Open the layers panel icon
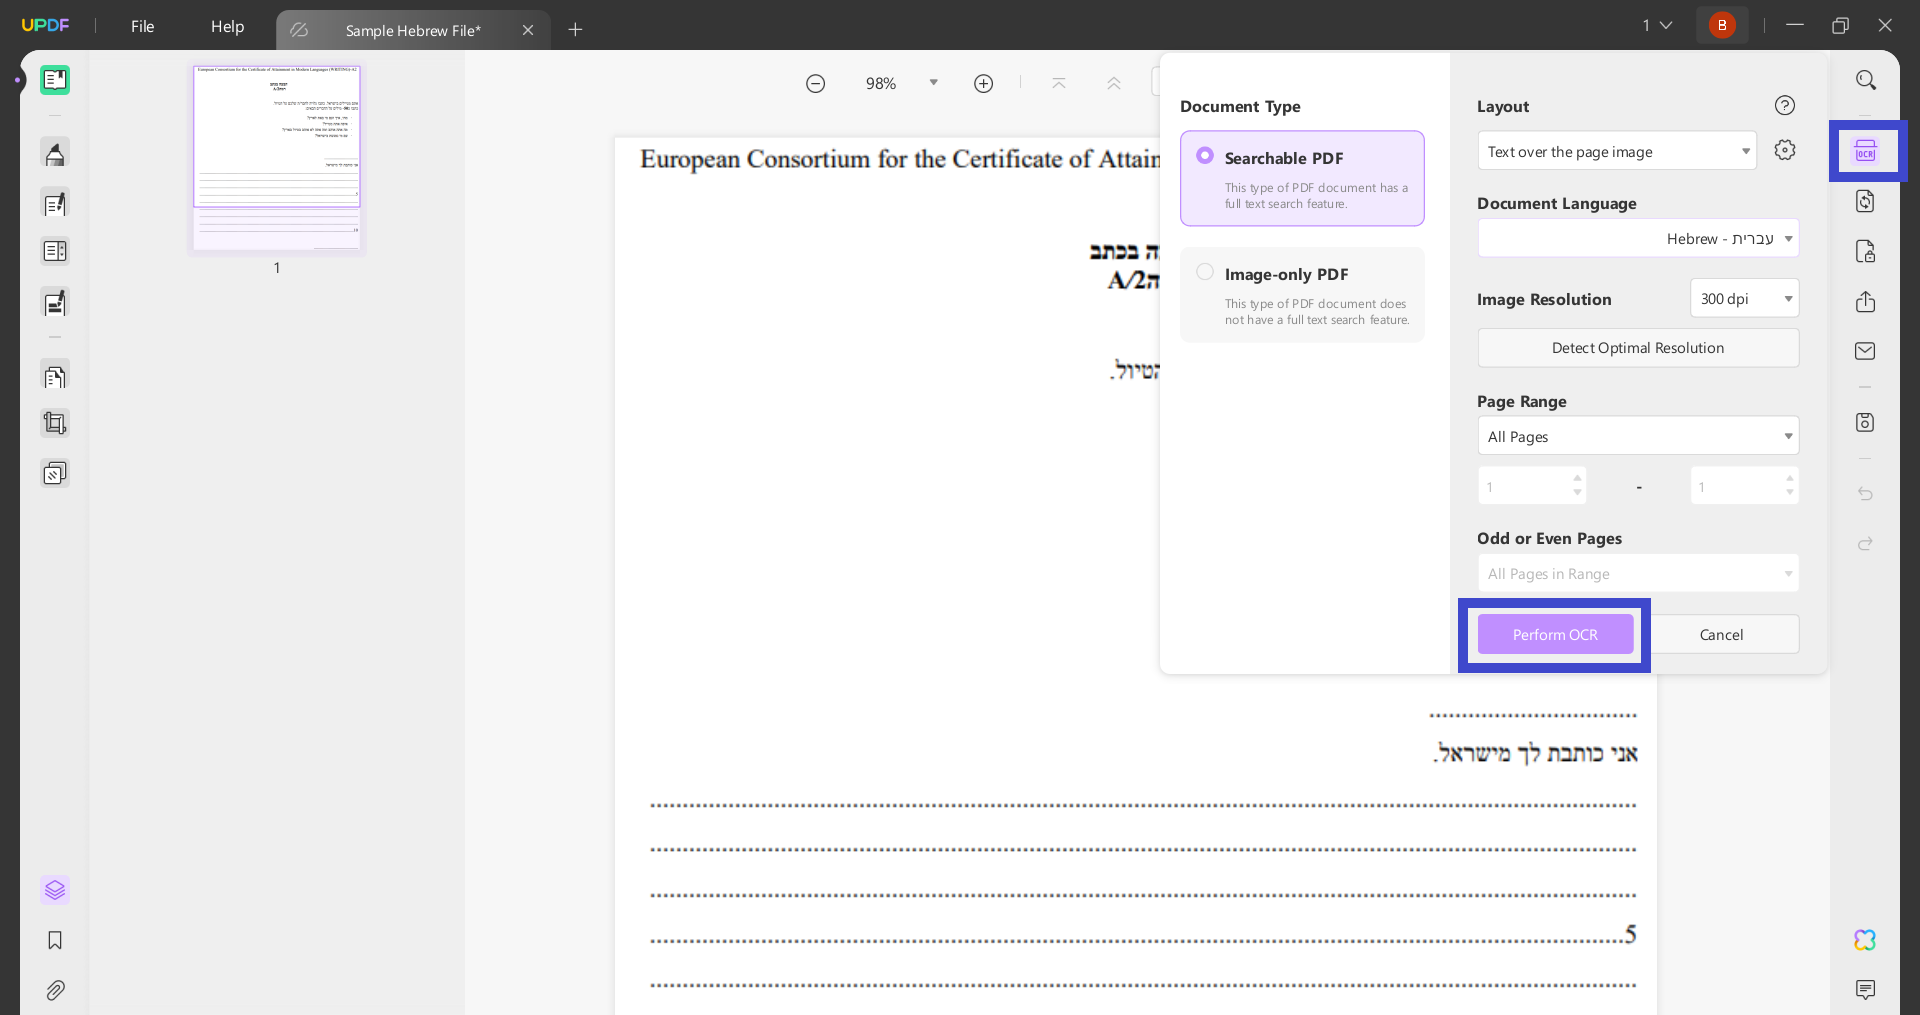This screenshot has width=1920, height=1015. pyautogui.click(x=55, y=890)
